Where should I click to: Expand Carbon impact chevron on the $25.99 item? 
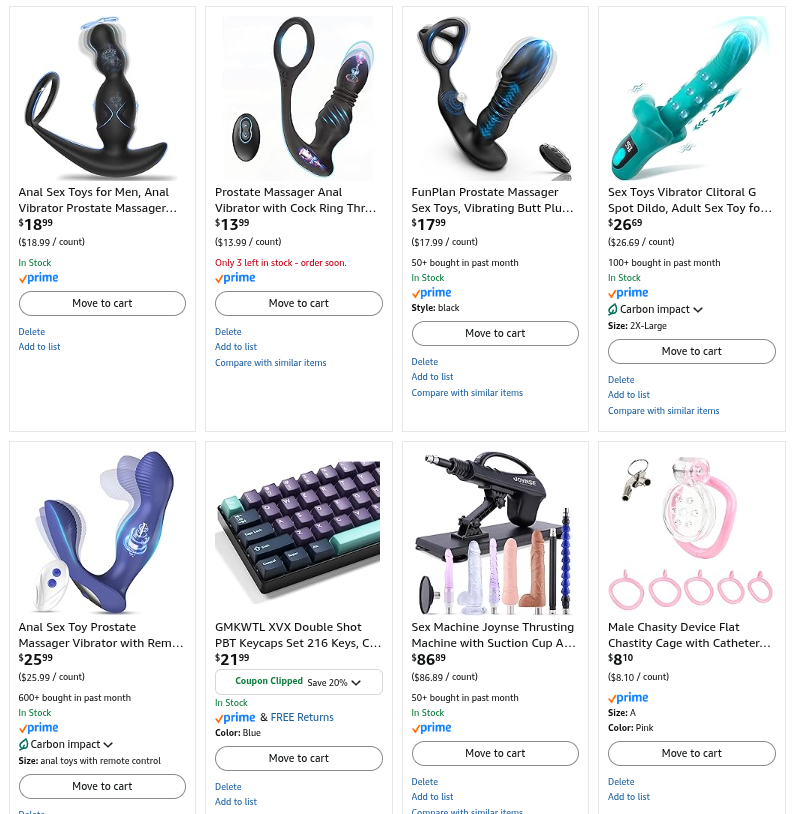(x=108, y=745)
